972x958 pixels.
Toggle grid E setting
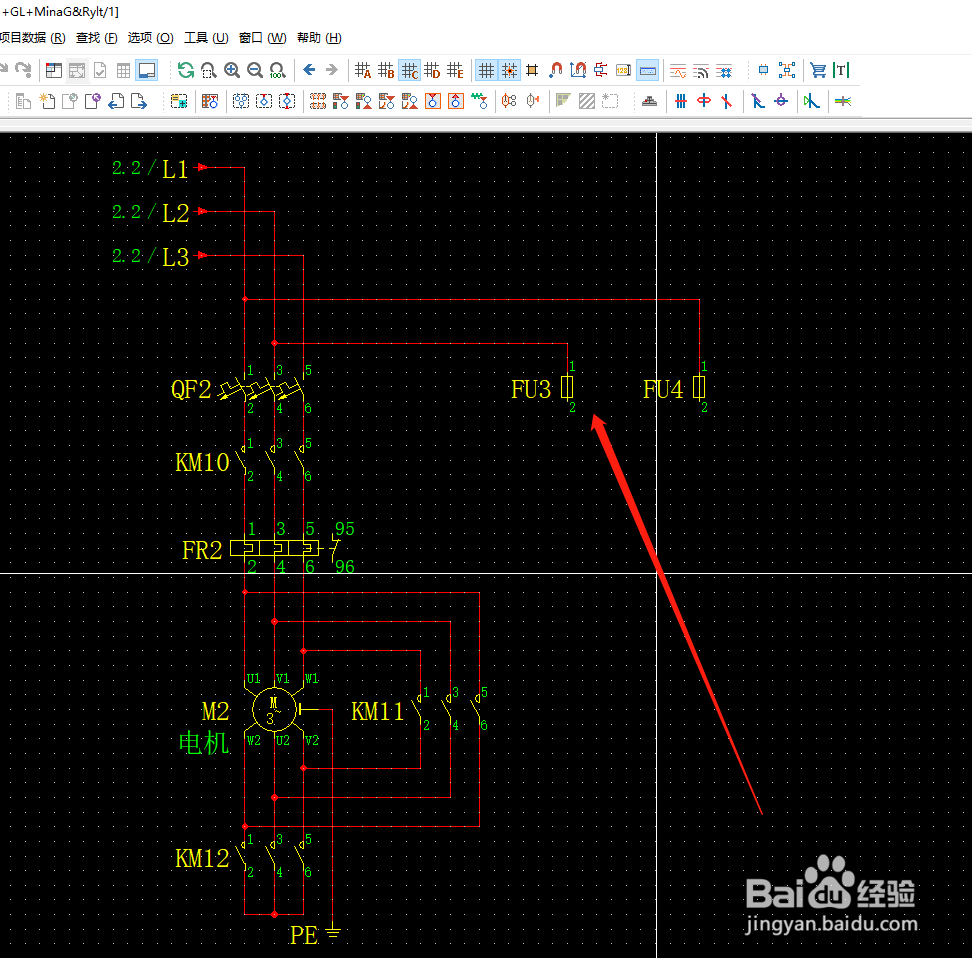455,70
